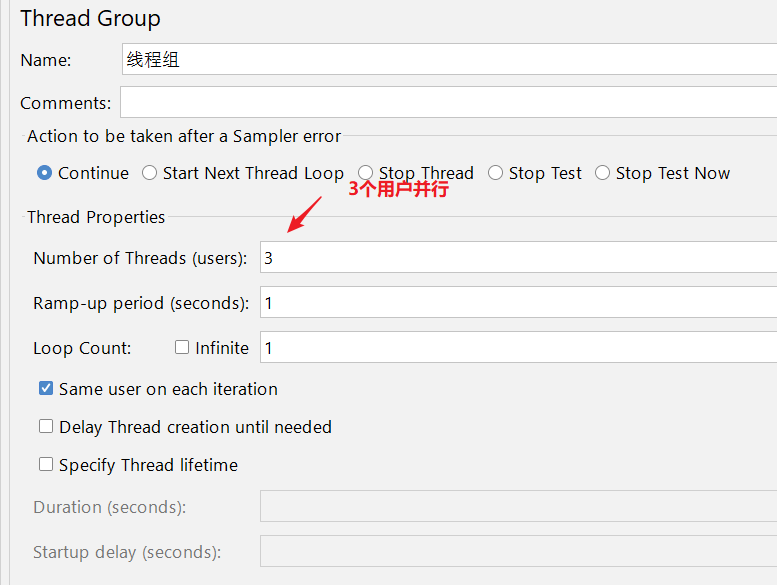Click the Thread Group panel title
Screen dimensions: 777x585
pyautogui.click(x=90, y=18)
